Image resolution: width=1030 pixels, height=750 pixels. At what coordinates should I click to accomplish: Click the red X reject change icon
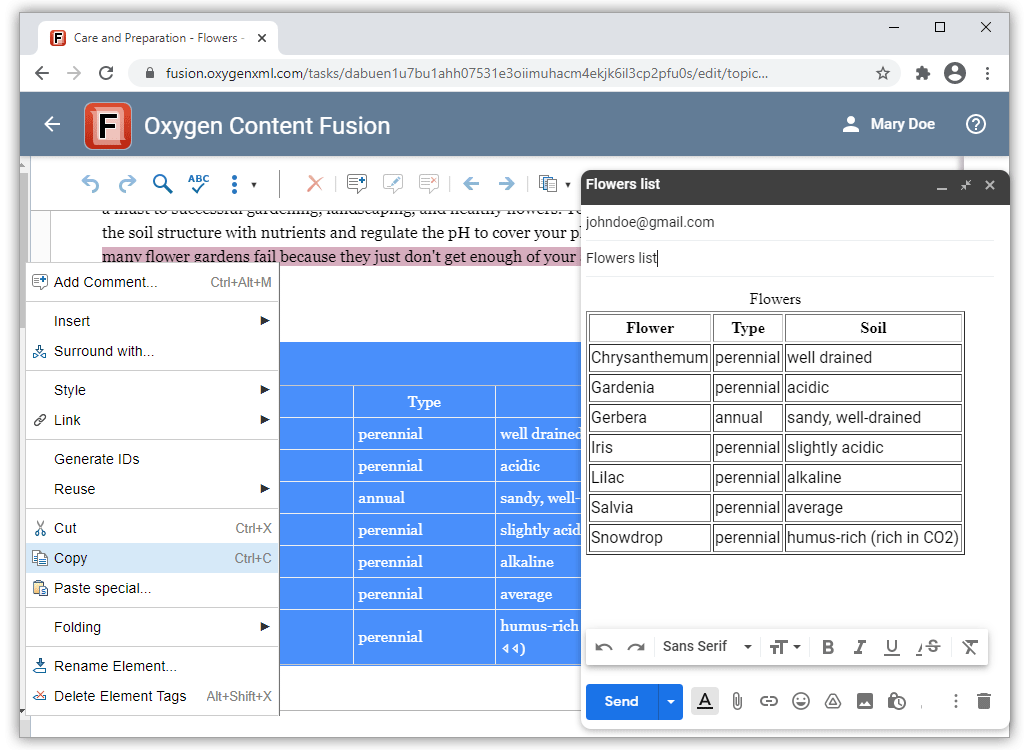[315, 184]
